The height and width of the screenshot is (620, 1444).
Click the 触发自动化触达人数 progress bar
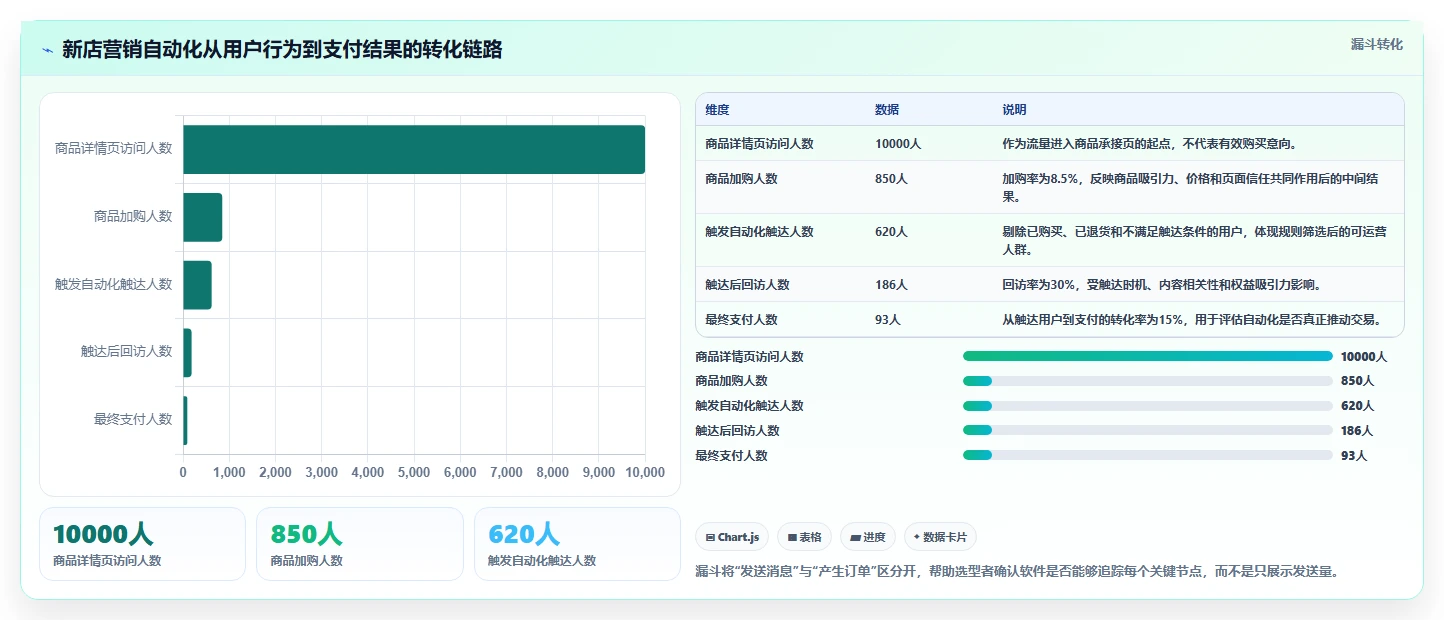1148,406
